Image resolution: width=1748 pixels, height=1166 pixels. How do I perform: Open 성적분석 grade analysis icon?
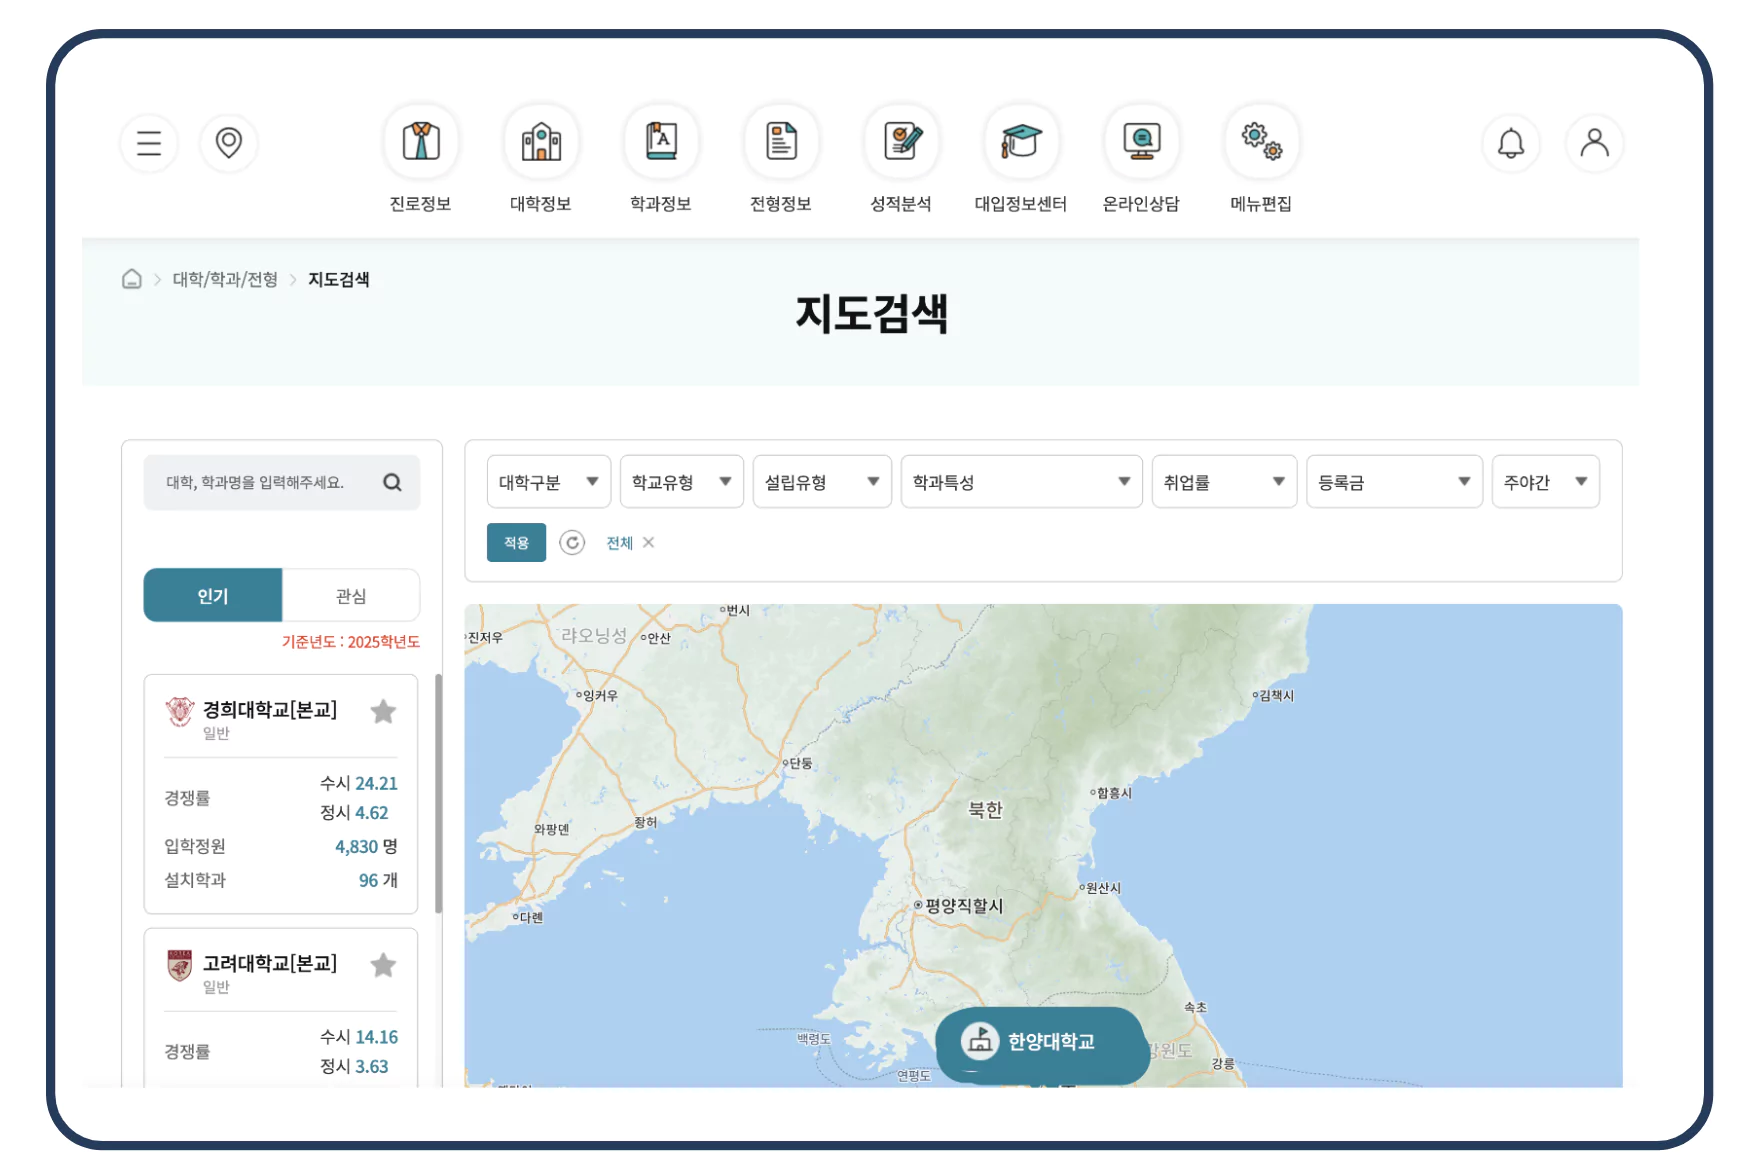pos(901,141)
